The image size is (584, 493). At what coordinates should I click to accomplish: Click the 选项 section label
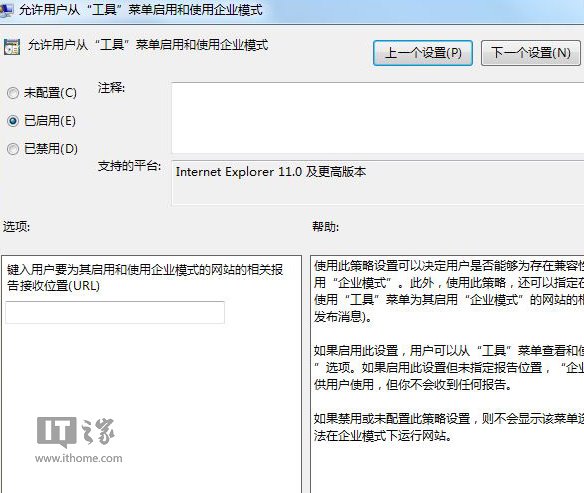(16, 226)
